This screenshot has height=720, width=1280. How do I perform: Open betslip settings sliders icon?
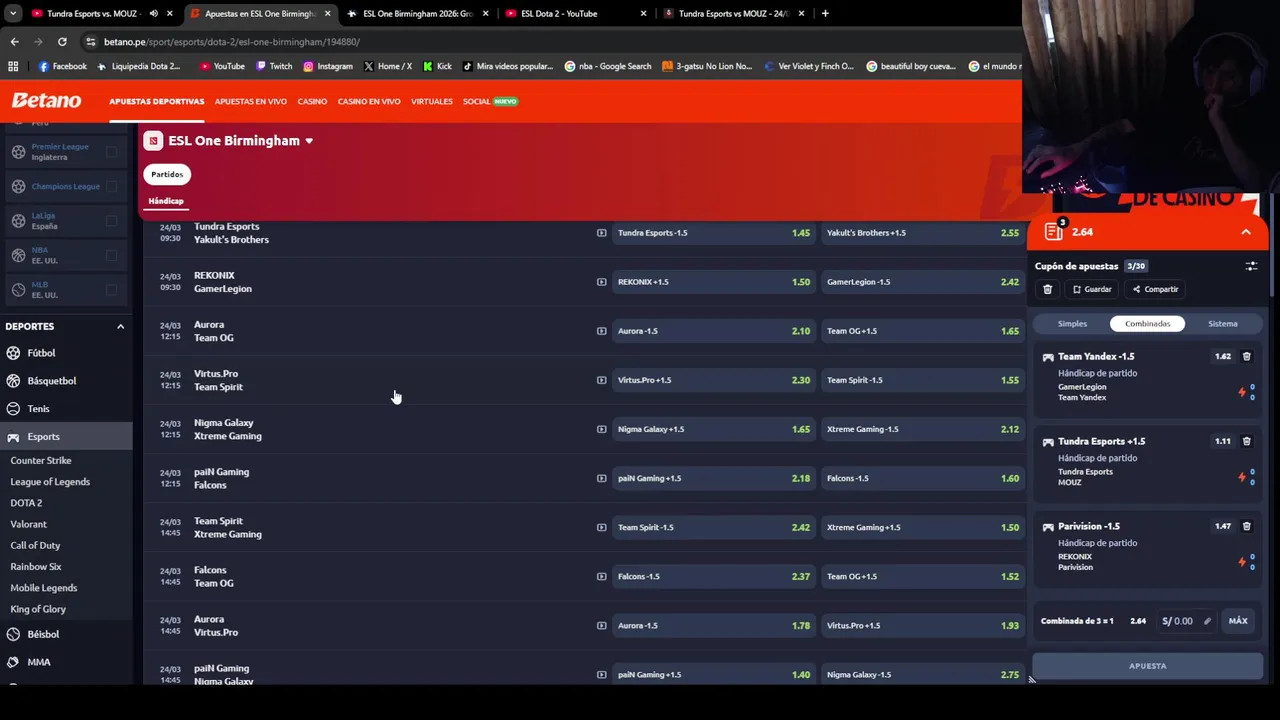pyautogui.click(x=1251, y=266)
